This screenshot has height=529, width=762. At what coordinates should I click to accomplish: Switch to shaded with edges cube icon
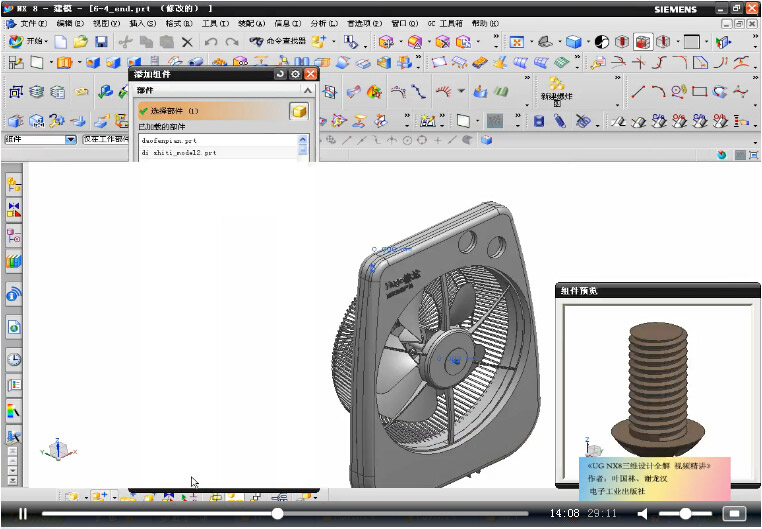[x=574, y=42]
